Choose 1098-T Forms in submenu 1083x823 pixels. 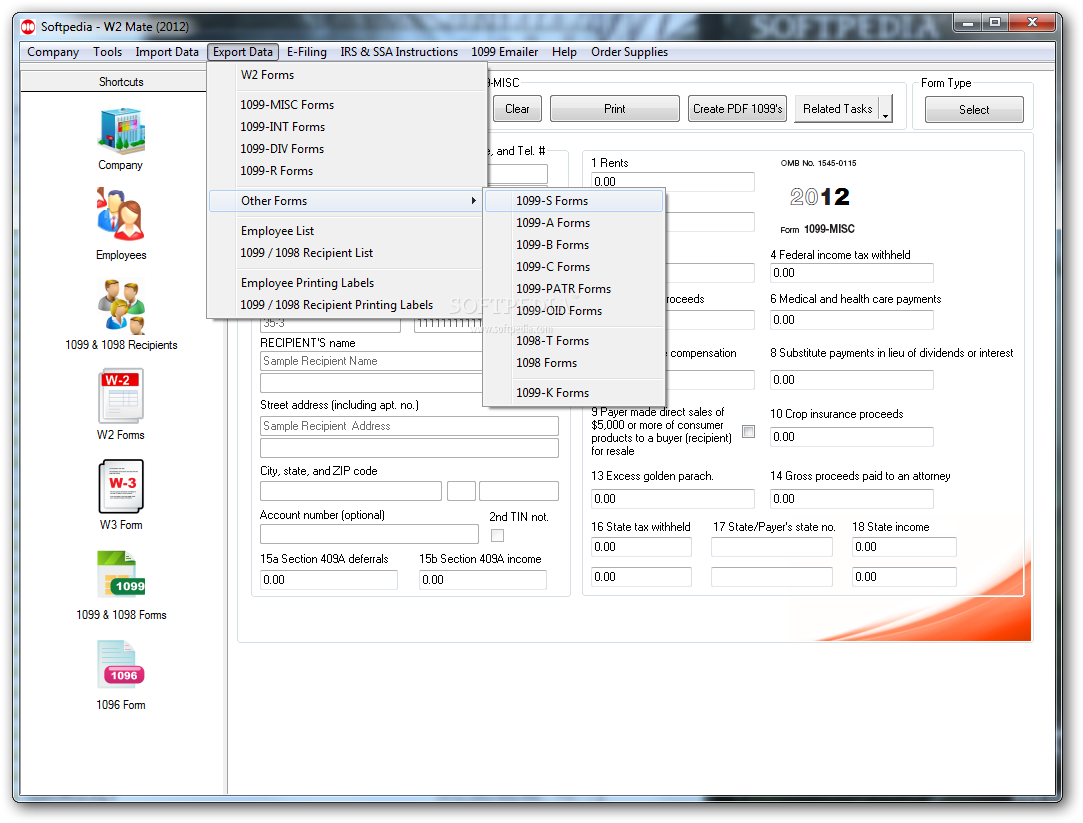pyautogui.click(x=574, y=341)
